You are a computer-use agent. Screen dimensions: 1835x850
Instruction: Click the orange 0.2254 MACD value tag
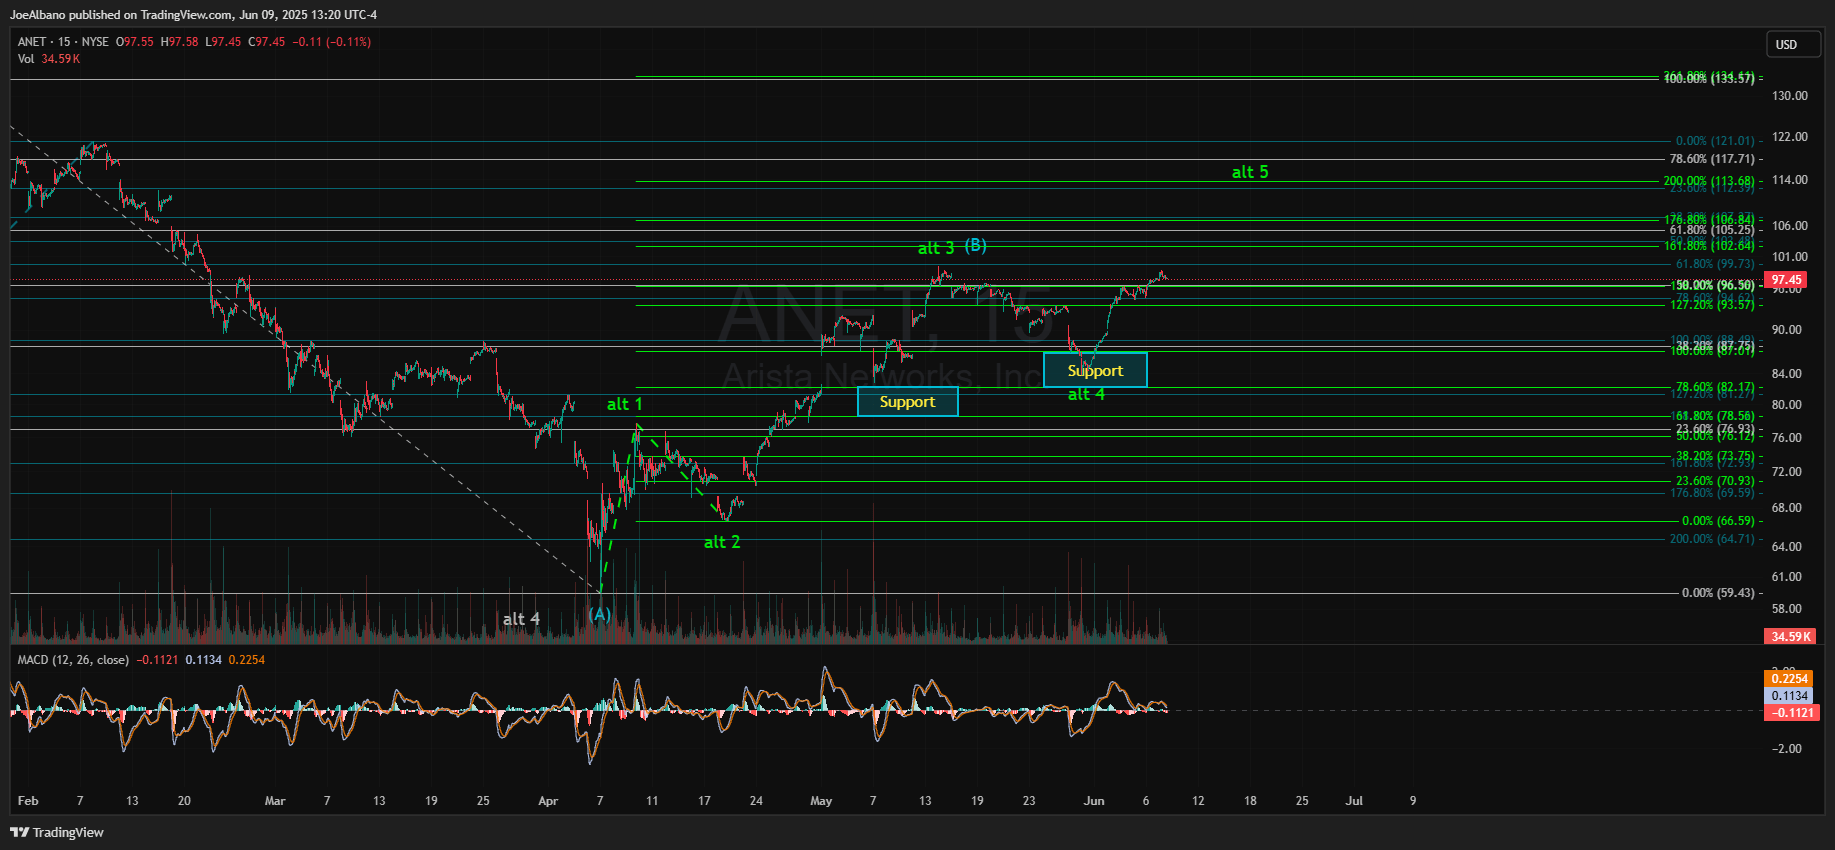1789,679
